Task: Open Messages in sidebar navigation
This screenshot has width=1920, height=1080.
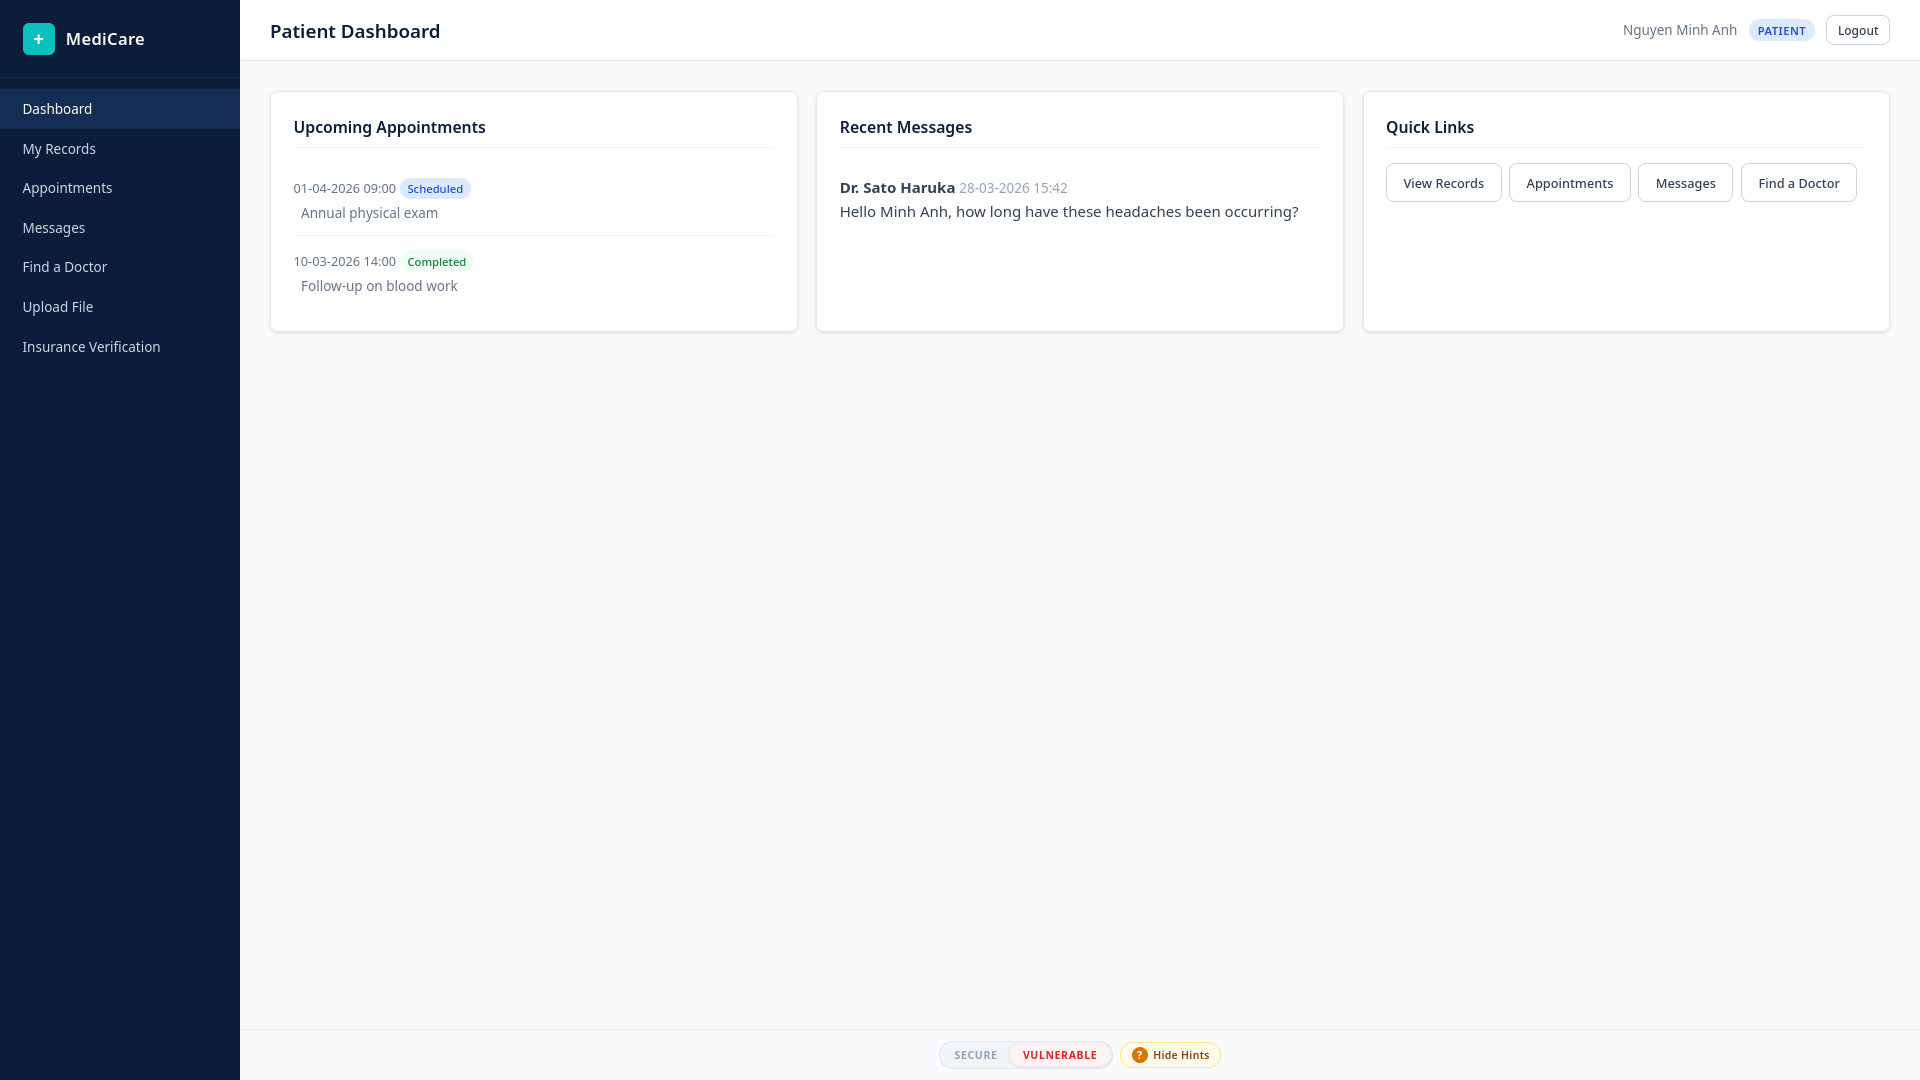Action: coord(54,228)
